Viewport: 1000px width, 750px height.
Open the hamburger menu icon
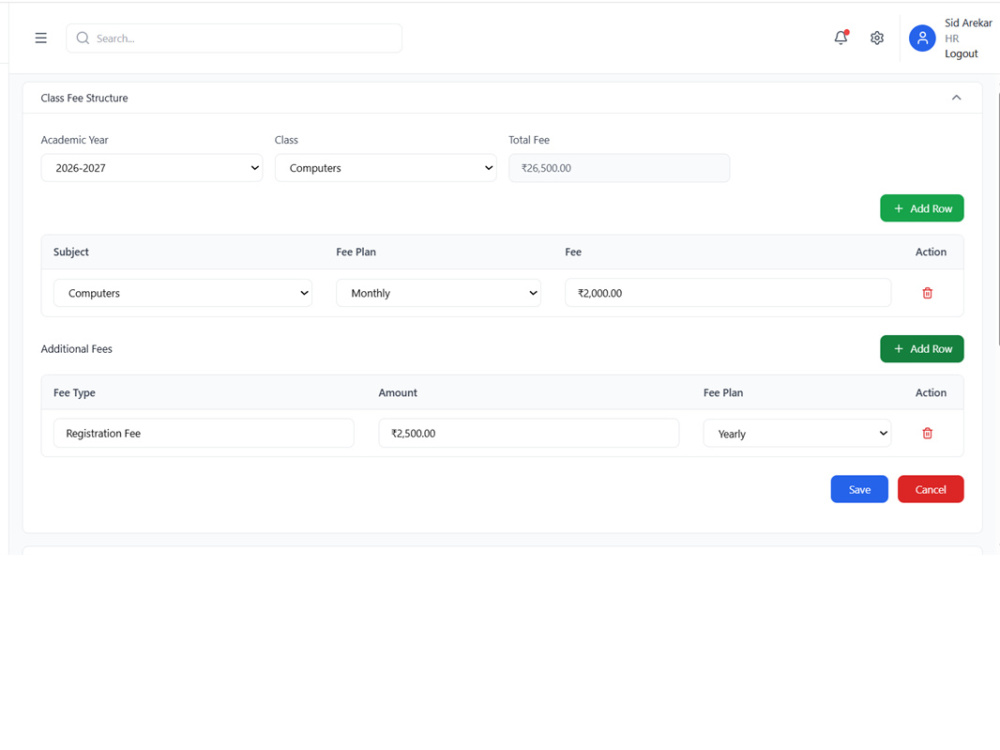coord(41,38)
